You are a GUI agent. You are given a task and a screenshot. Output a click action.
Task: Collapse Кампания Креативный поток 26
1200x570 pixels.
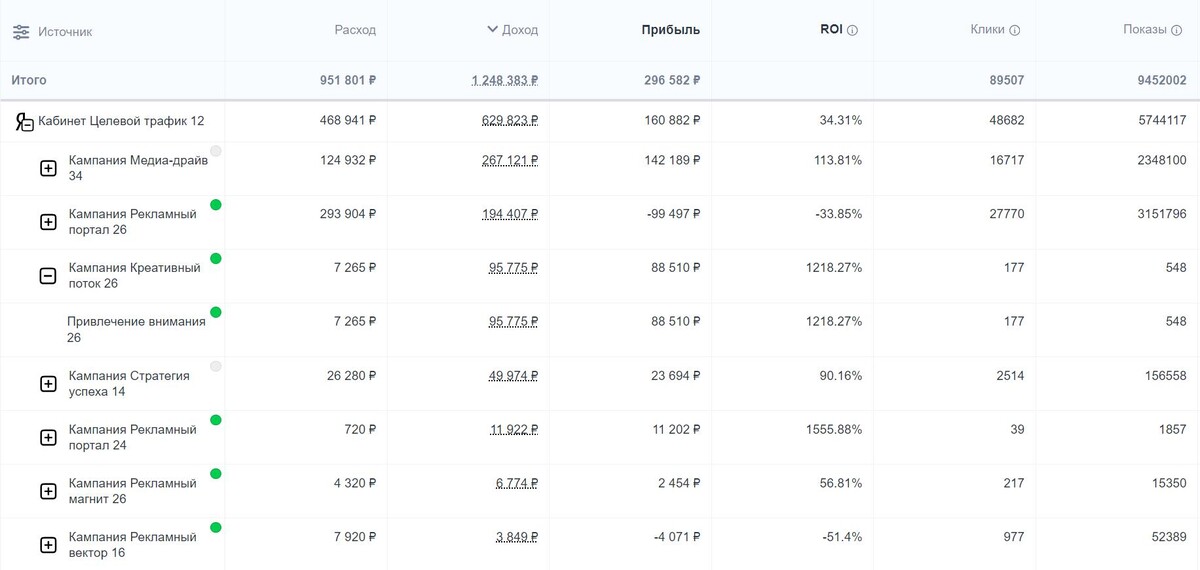click(x=48, y=276)
